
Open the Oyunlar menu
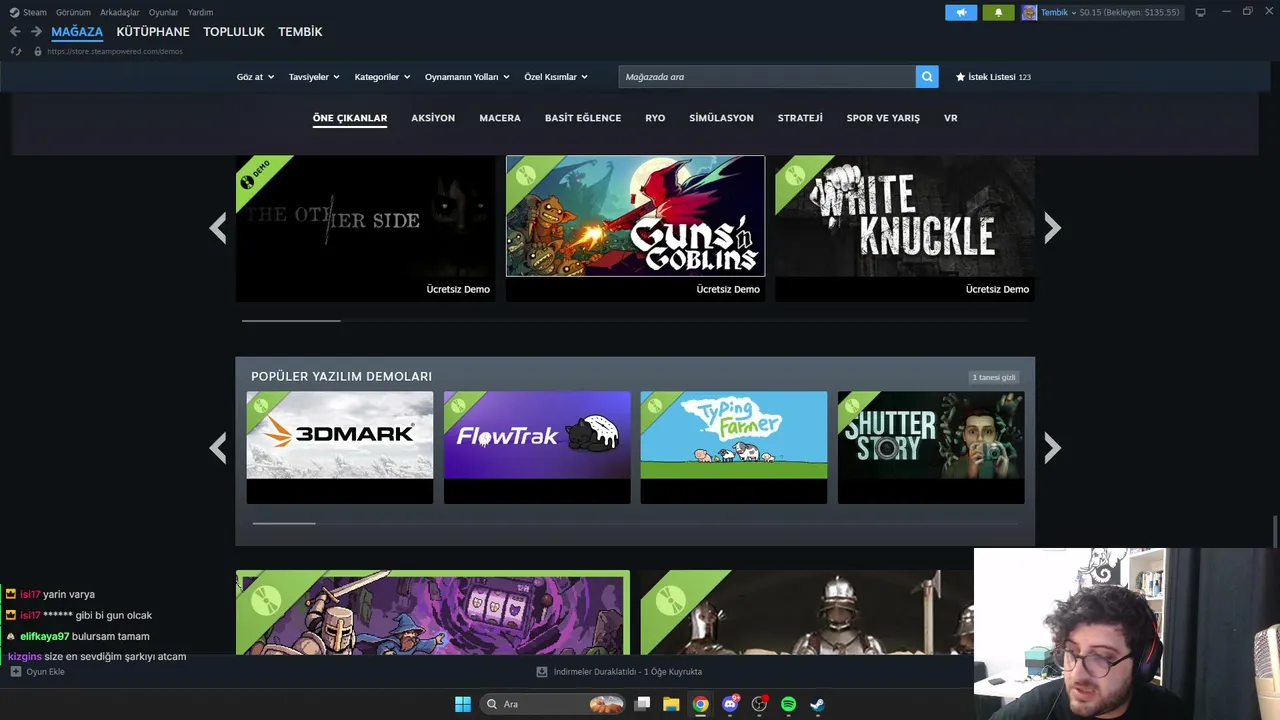pyautogui.click(x=164, y=12)
